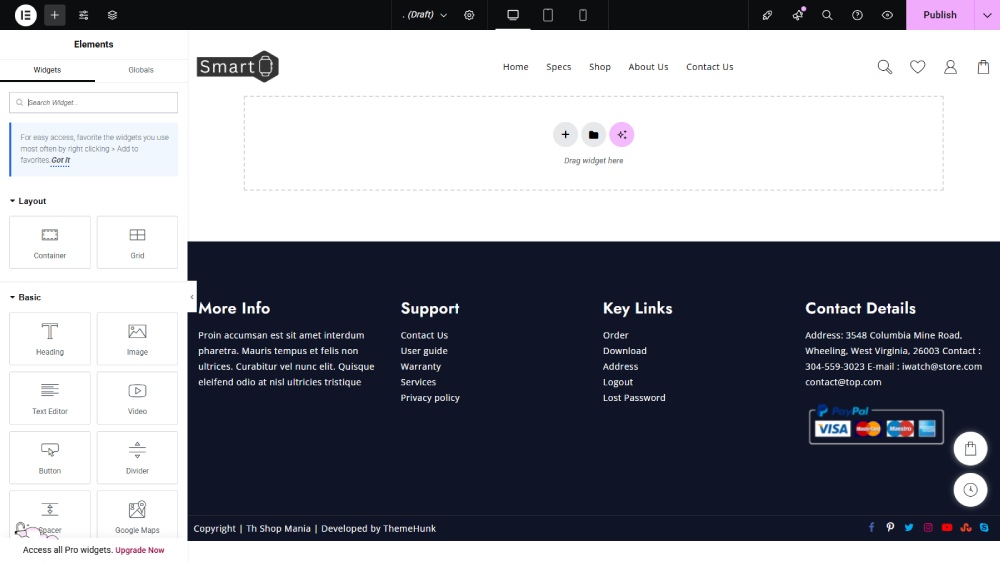Select the Divider widget

[x=137, y=457]
